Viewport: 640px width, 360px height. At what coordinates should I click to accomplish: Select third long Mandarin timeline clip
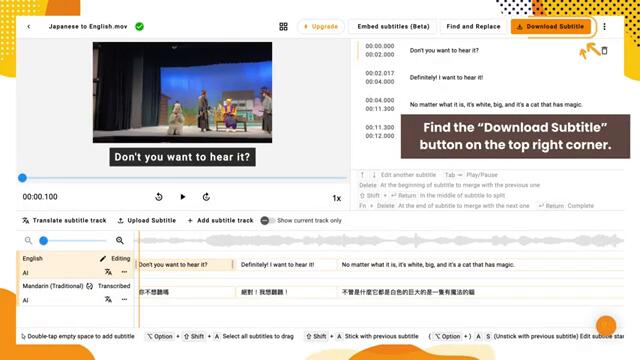[480, 292]
